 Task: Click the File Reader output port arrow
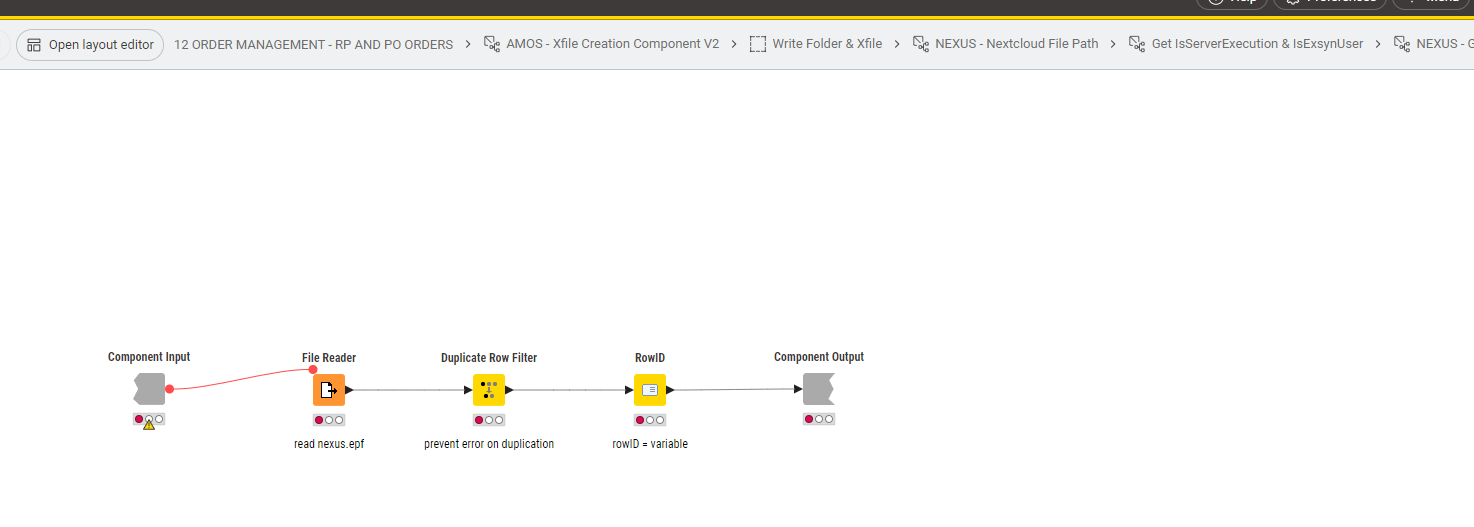coord(349,390)
